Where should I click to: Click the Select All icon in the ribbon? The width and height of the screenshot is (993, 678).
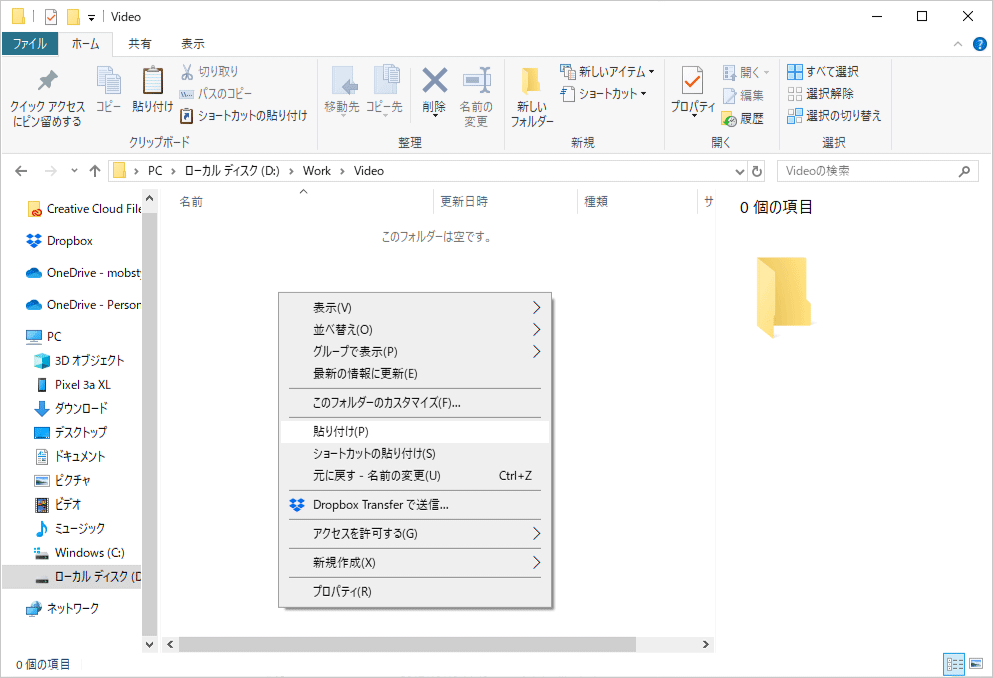pos(795,72)
